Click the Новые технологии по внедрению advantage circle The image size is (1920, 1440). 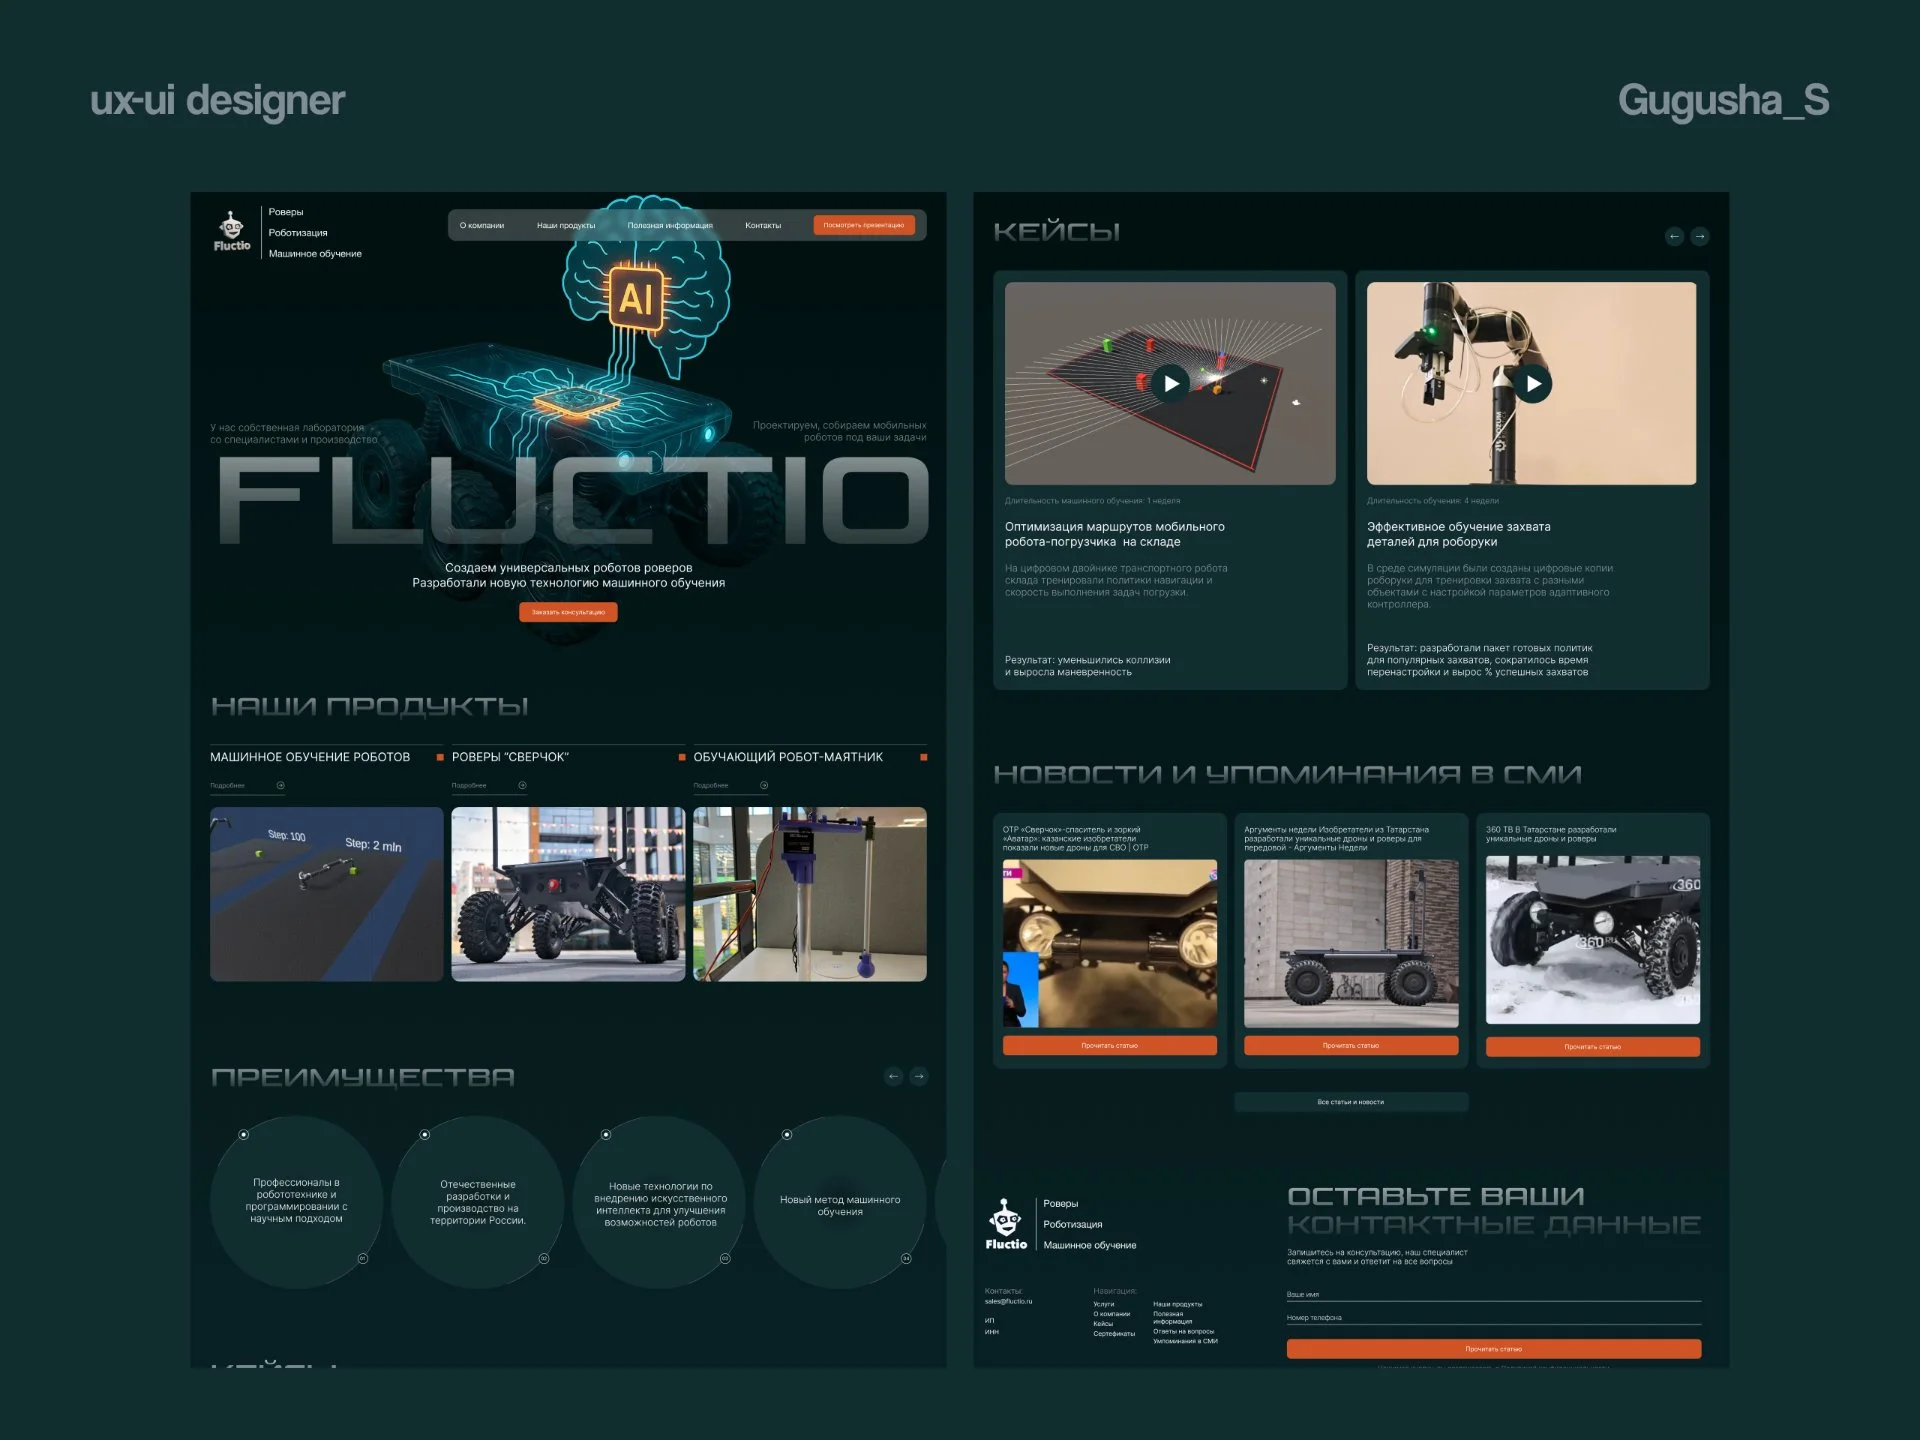click(660, 1201)
